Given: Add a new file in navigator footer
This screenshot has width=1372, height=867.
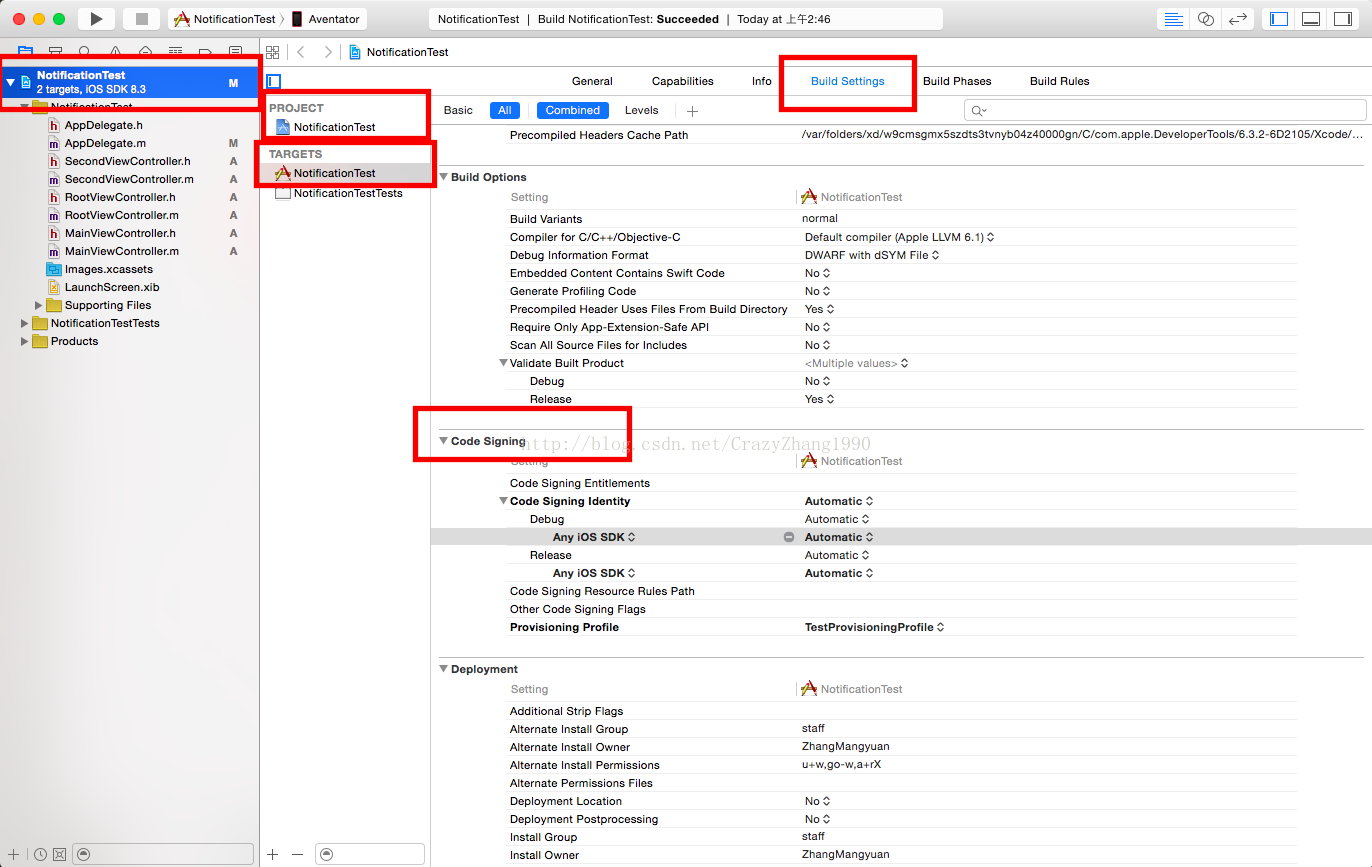Looking at the screenshot, I should pos(14,854).
